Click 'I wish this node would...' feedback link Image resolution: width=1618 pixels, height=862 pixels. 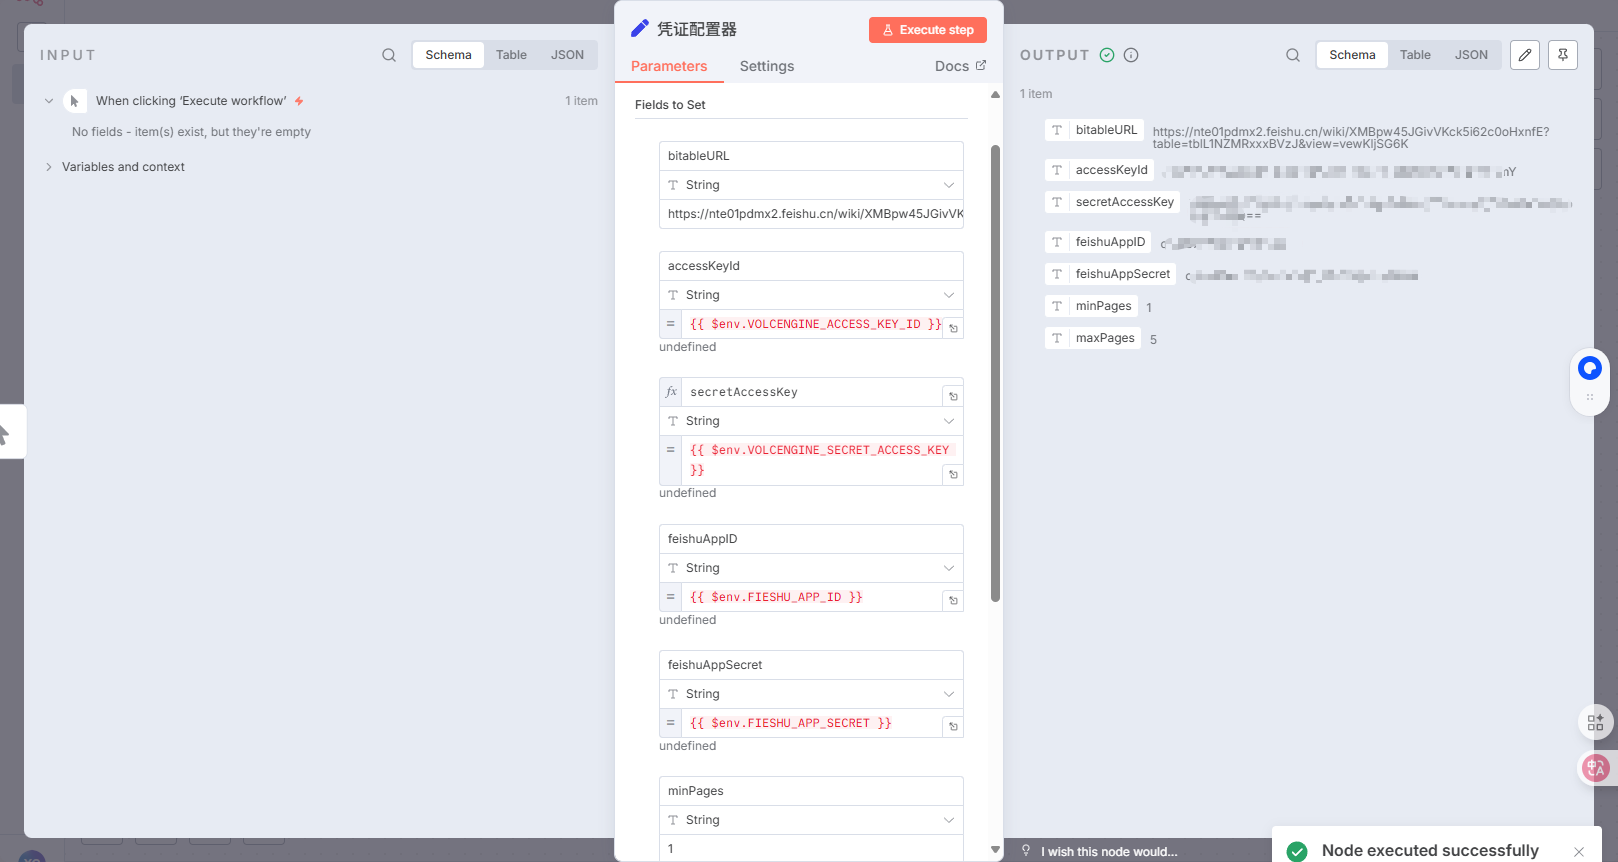(1109, 852)
